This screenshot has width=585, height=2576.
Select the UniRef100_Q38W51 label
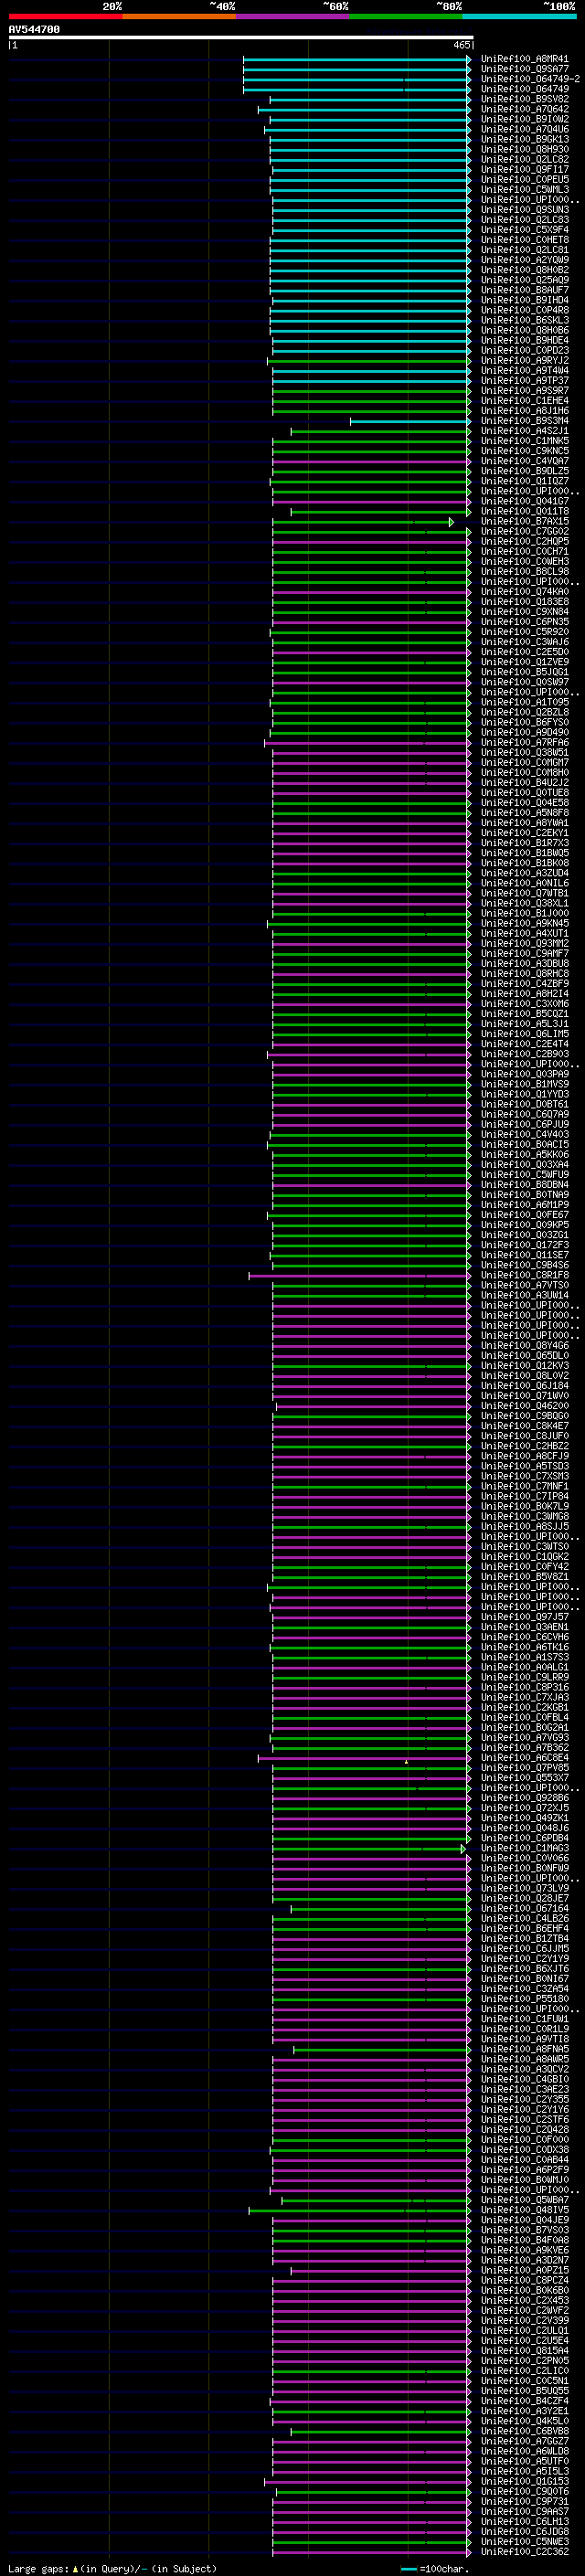point(524,753)
